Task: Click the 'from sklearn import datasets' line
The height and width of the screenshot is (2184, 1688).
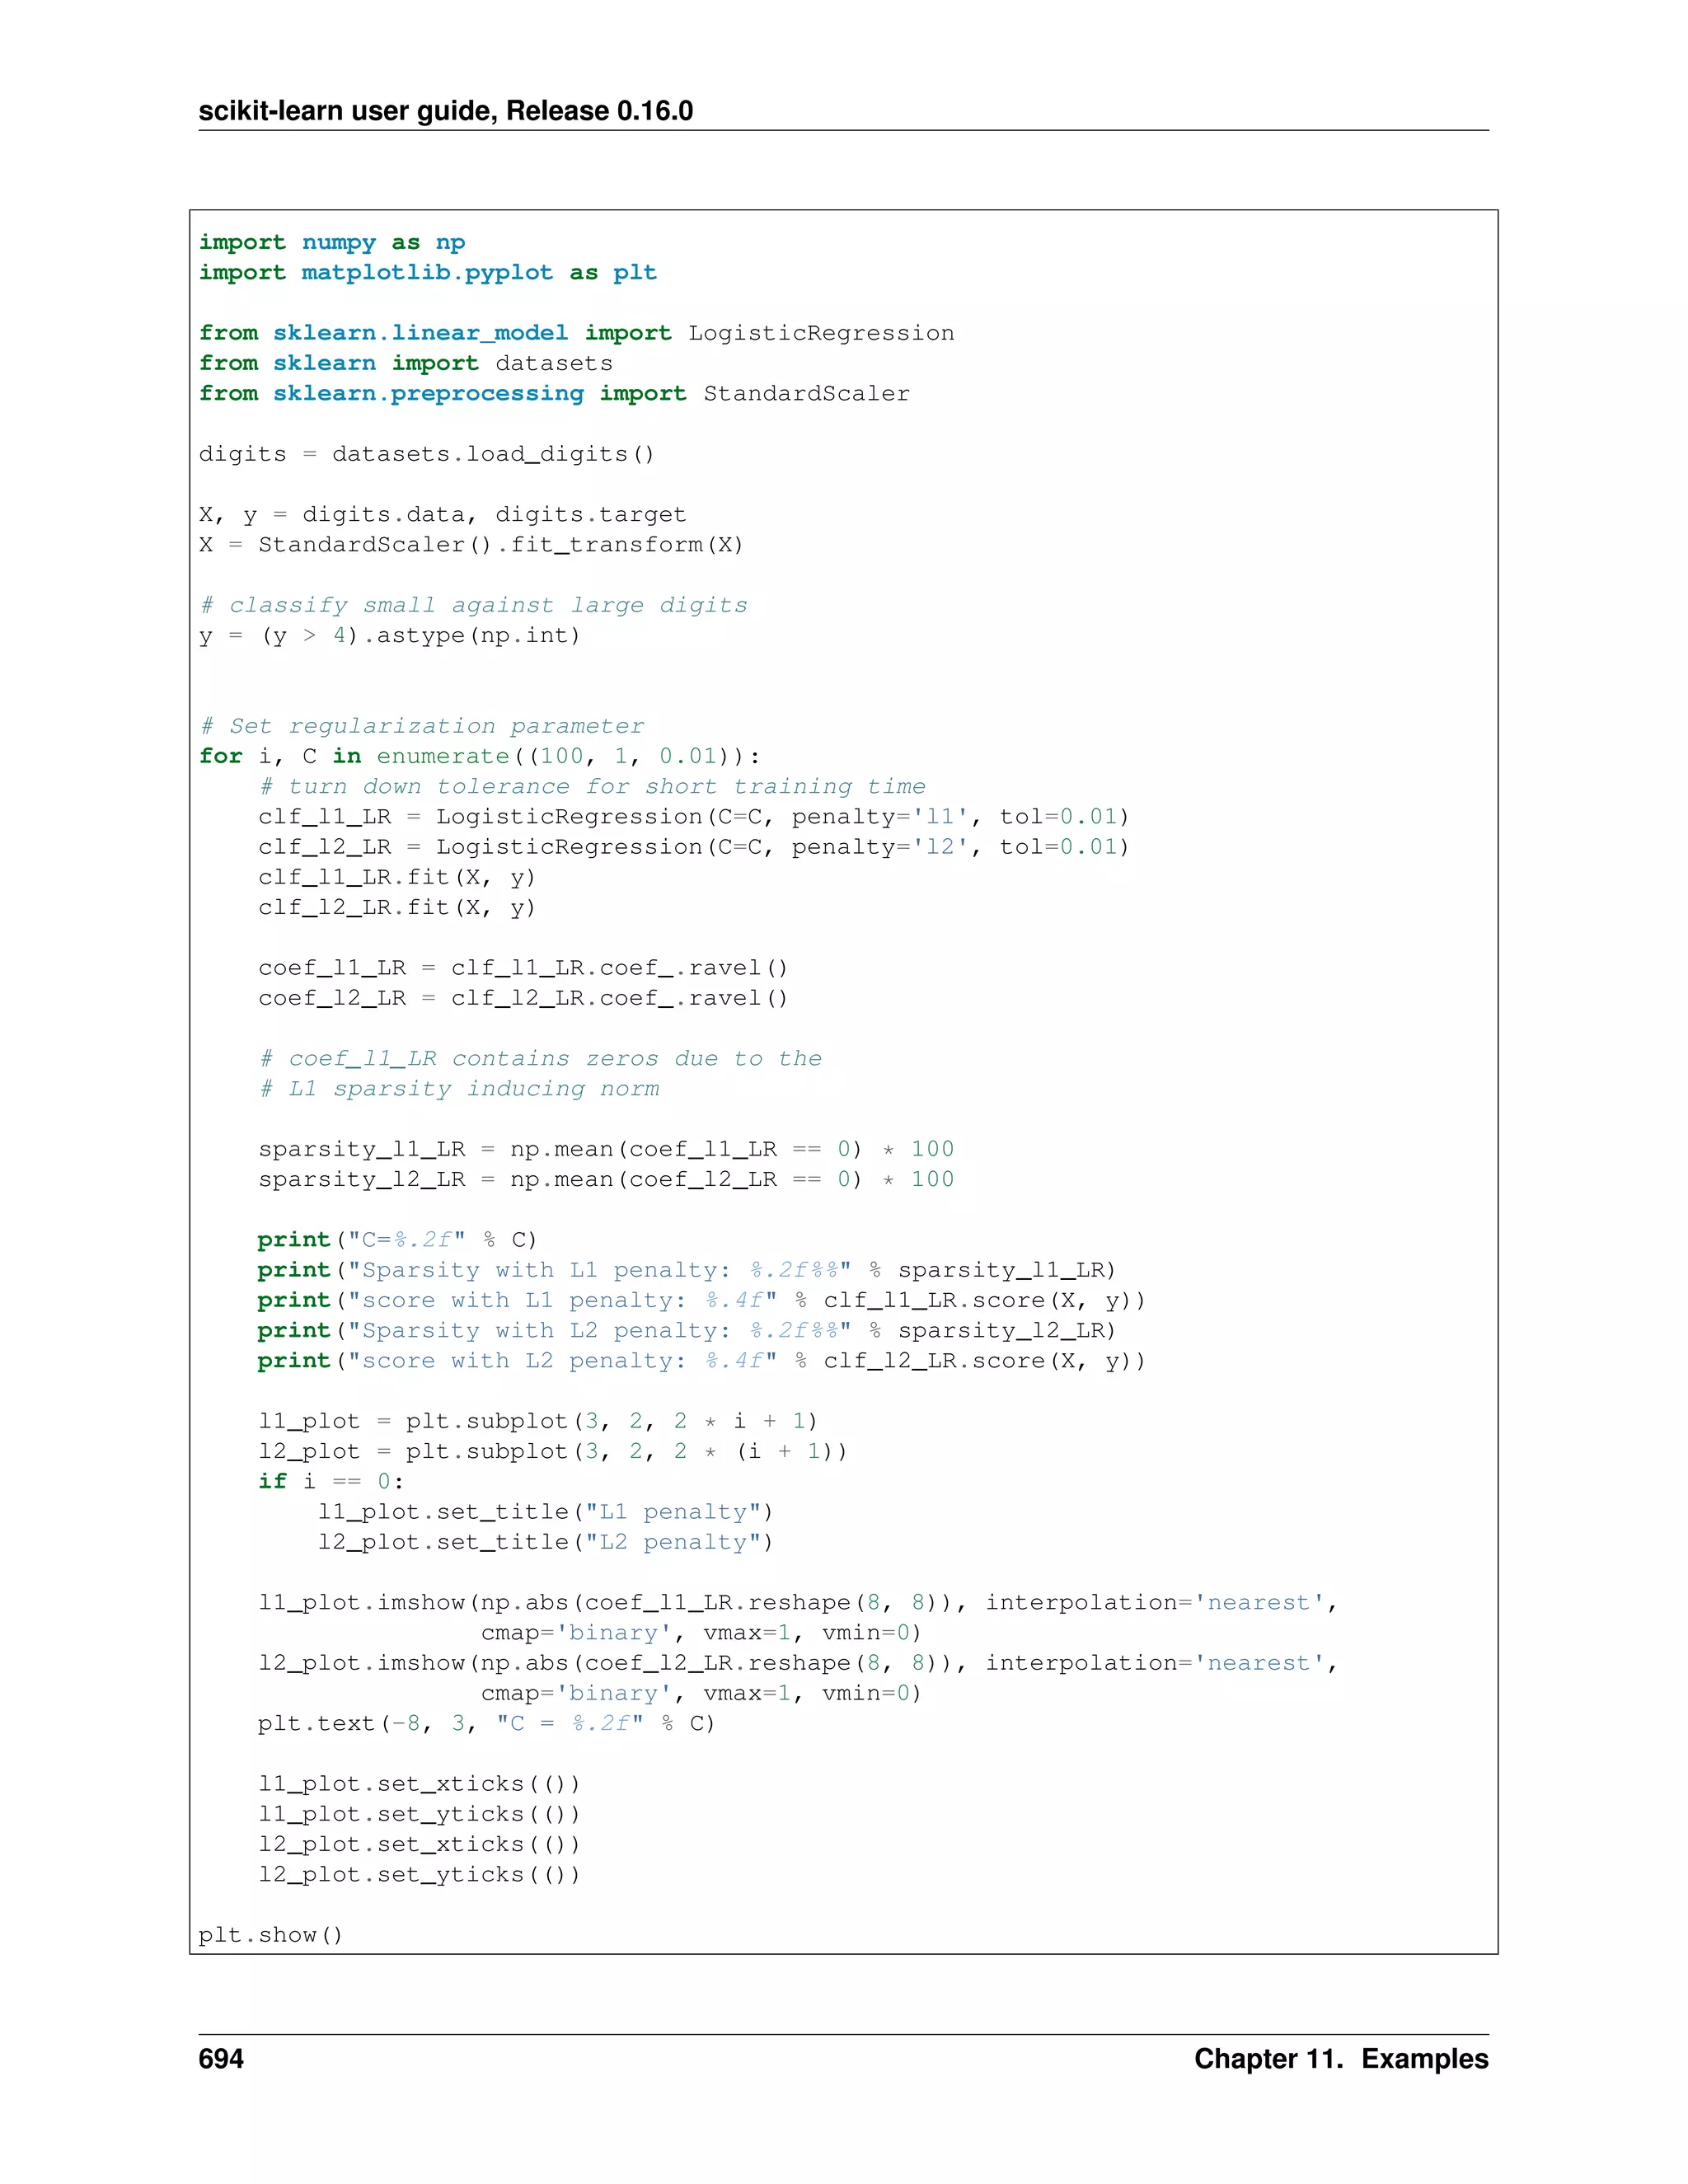Action: 406,363
